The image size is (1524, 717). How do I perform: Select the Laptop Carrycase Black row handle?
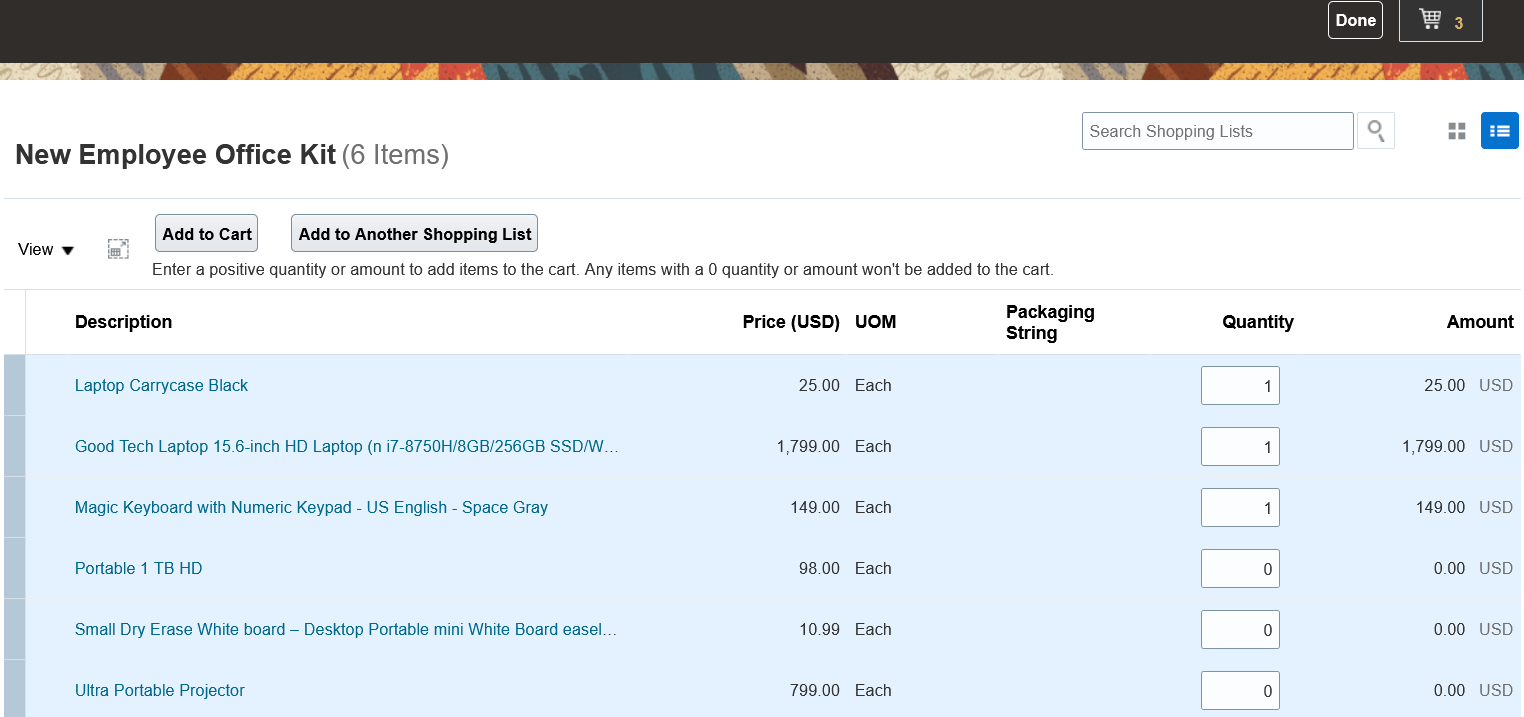tap(15, 386)
